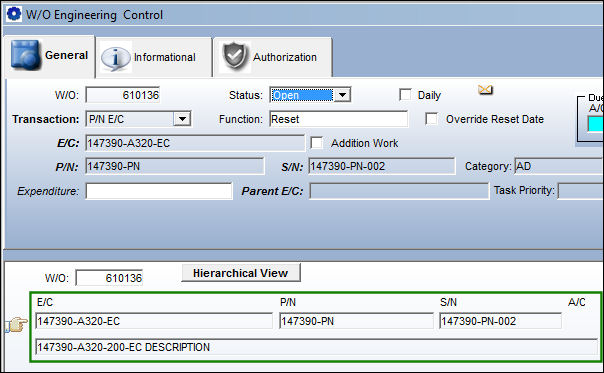The height and width of the screenshot is (373, 604).
Task: Click the Informational tab info bubble icon
Action: tap(116, 57)
